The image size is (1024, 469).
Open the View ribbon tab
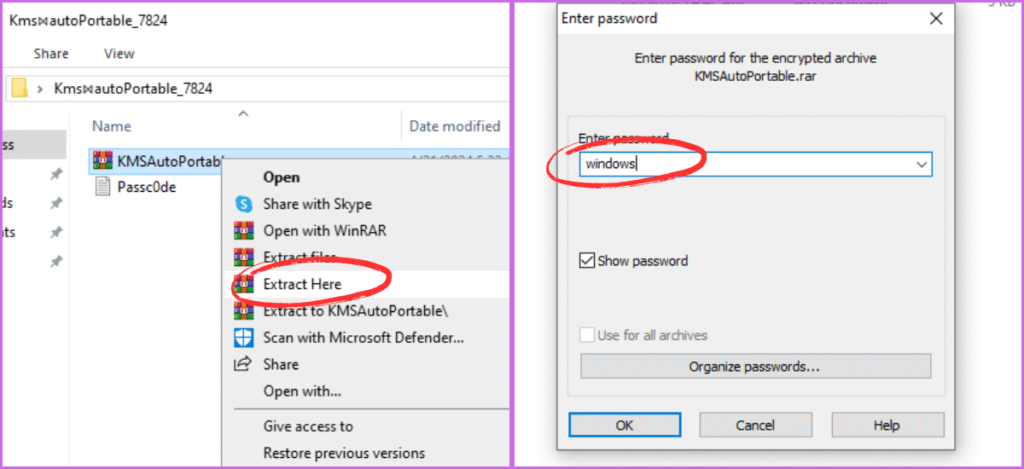point(119,53)
